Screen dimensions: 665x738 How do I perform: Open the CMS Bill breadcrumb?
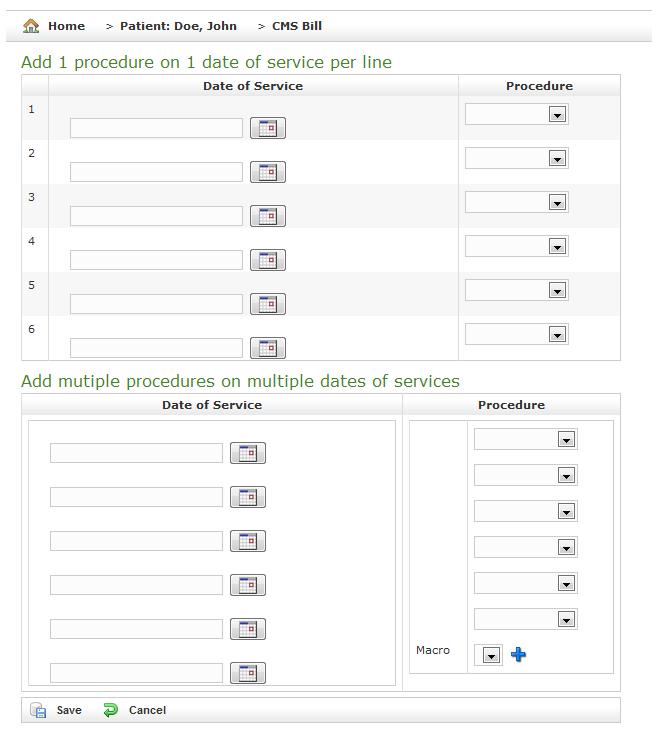click(x=297, y=26)
